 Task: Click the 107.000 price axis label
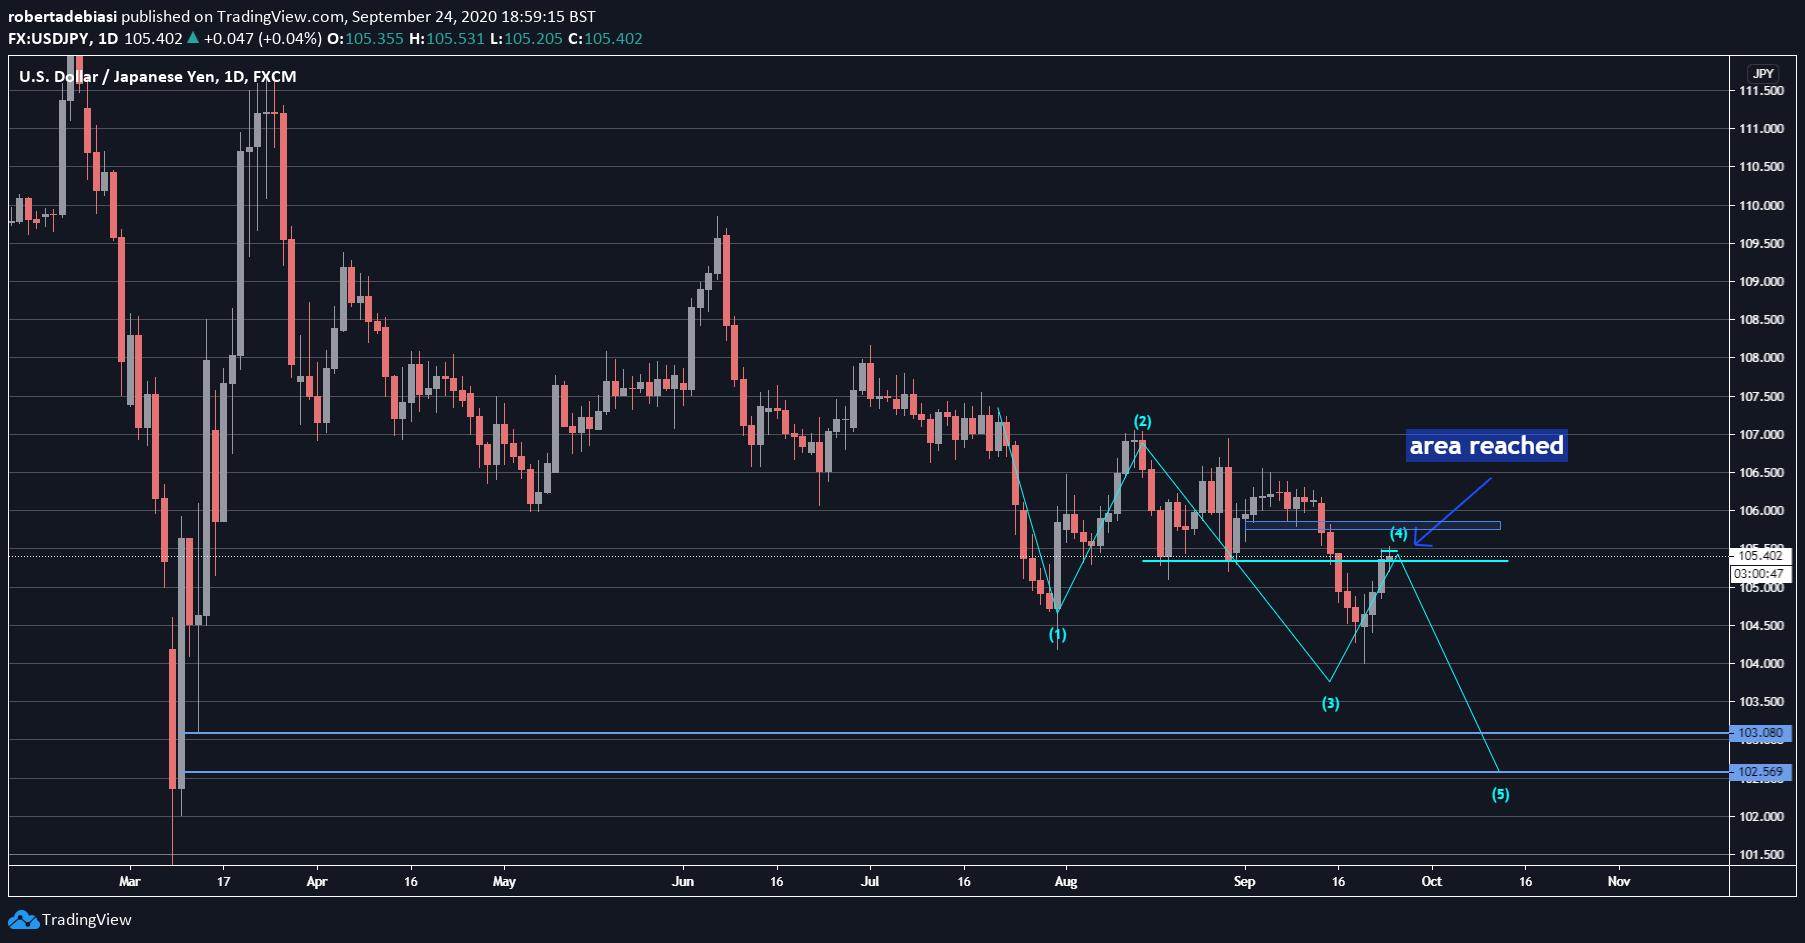tap(1761, 435)
